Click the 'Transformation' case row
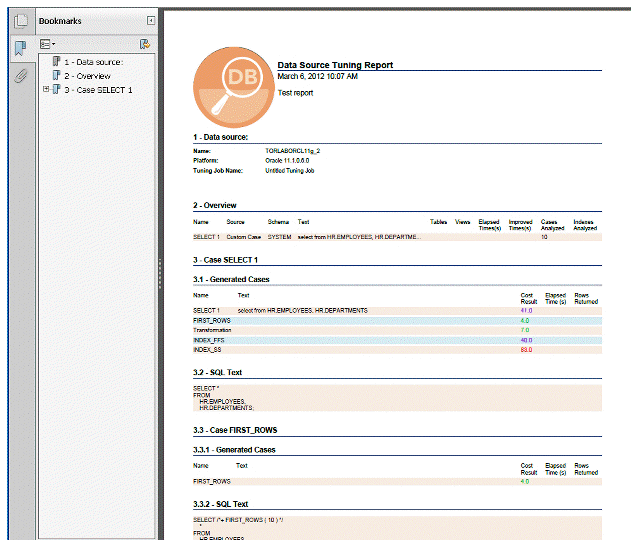Screen dimensions: 640x548 (x=397, y=331)
